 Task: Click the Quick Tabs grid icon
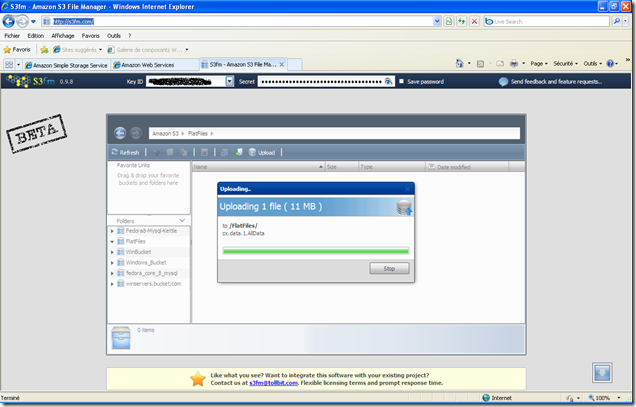click(9, 65)
